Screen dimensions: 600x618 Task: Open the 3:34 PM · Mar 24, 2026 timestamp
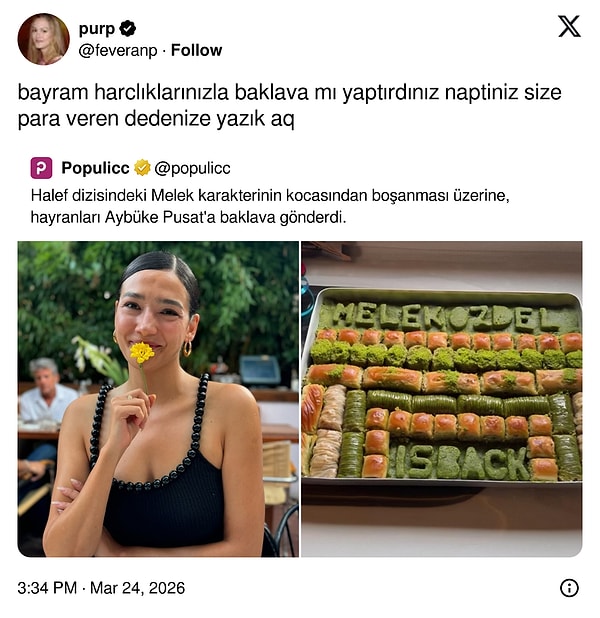point(101,588)
